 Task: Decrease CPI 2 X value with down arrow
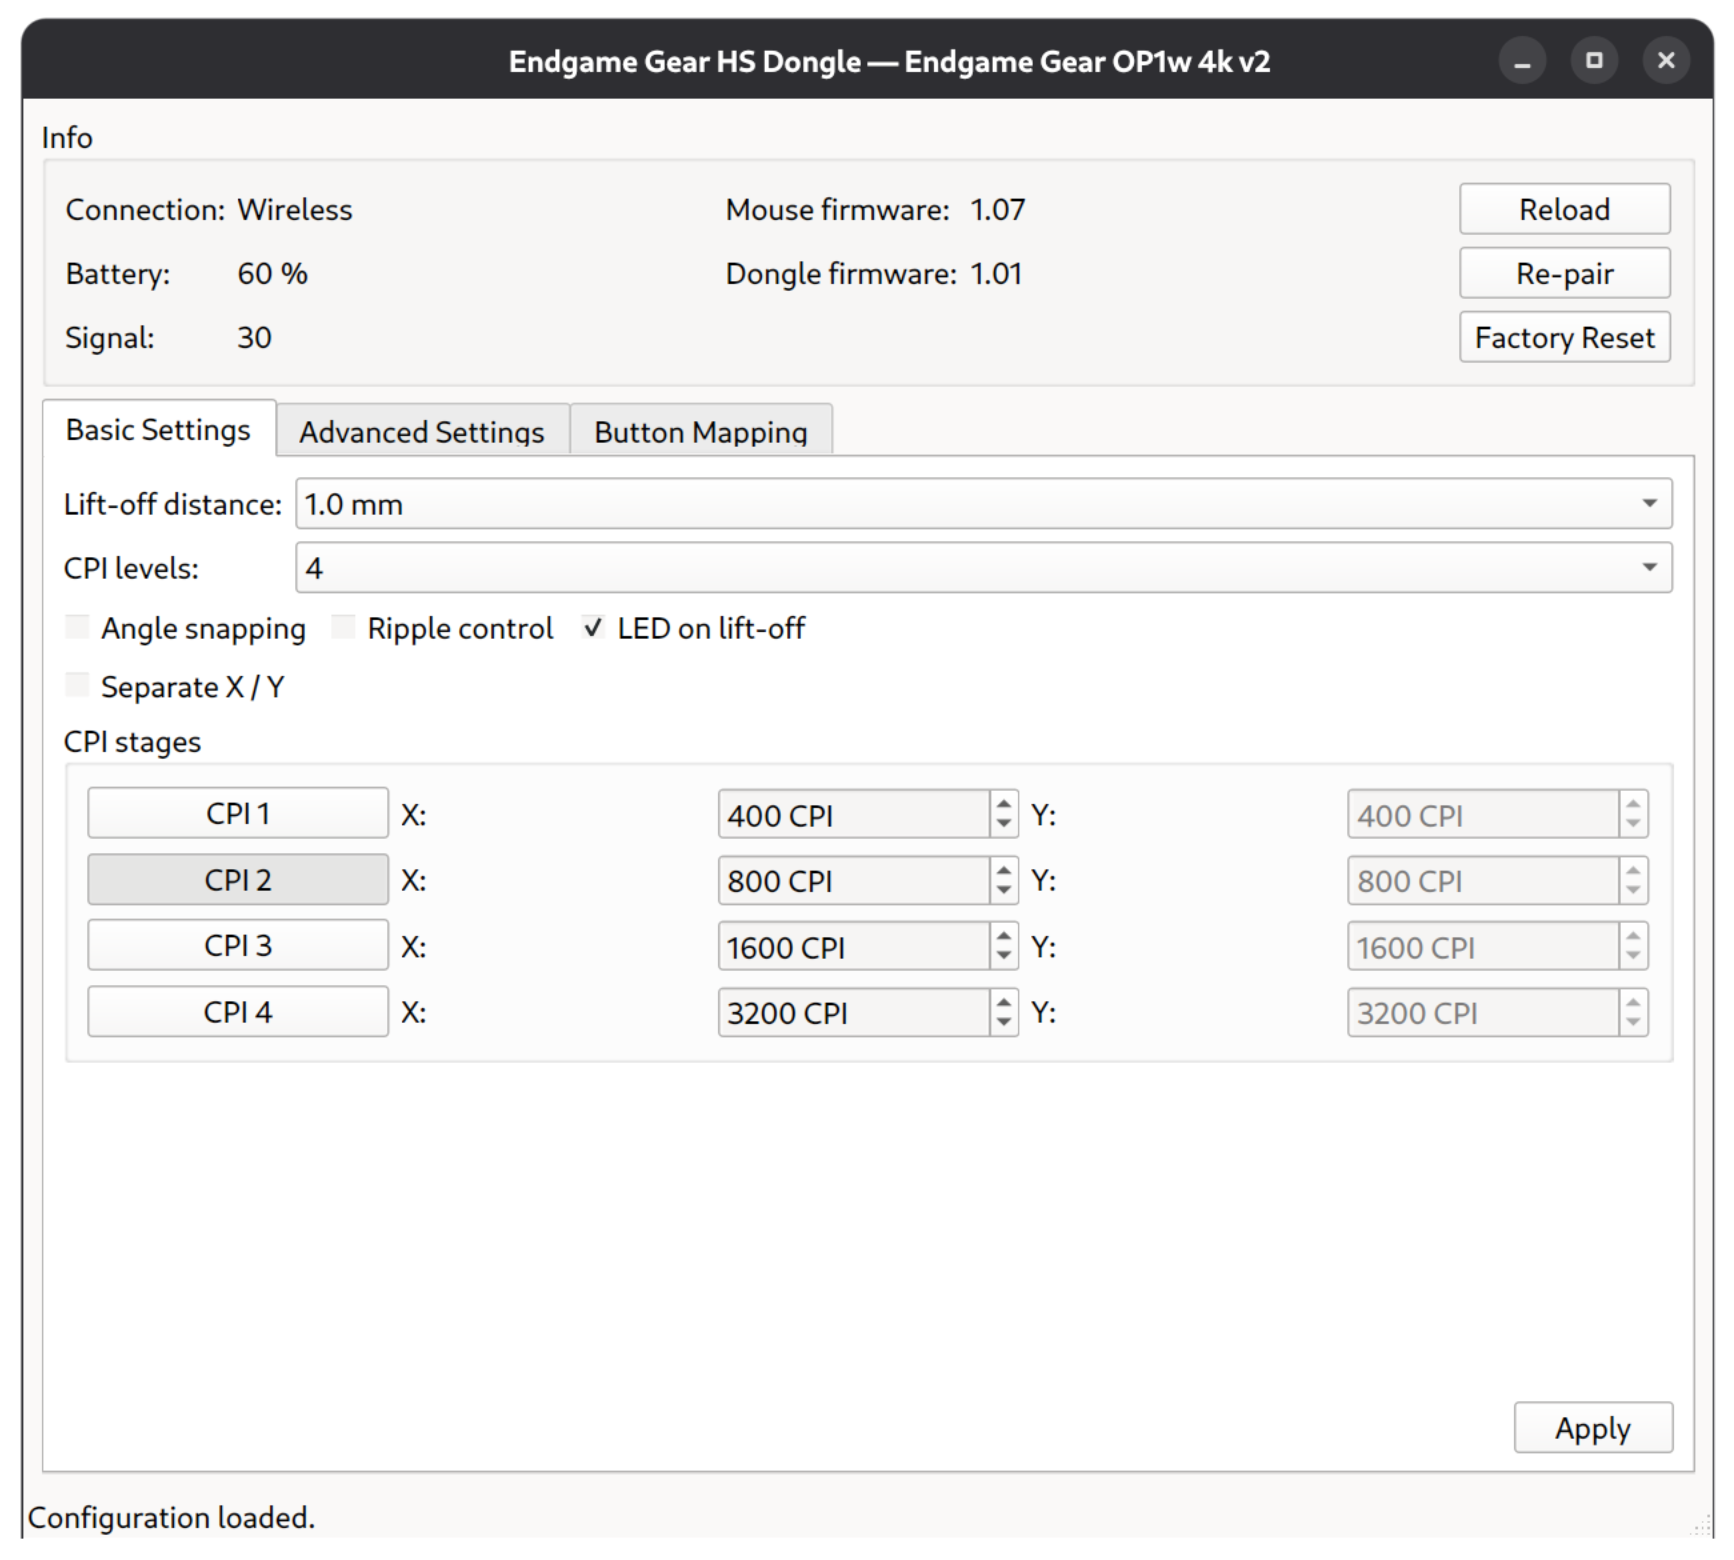click(x=1004, y=891)
